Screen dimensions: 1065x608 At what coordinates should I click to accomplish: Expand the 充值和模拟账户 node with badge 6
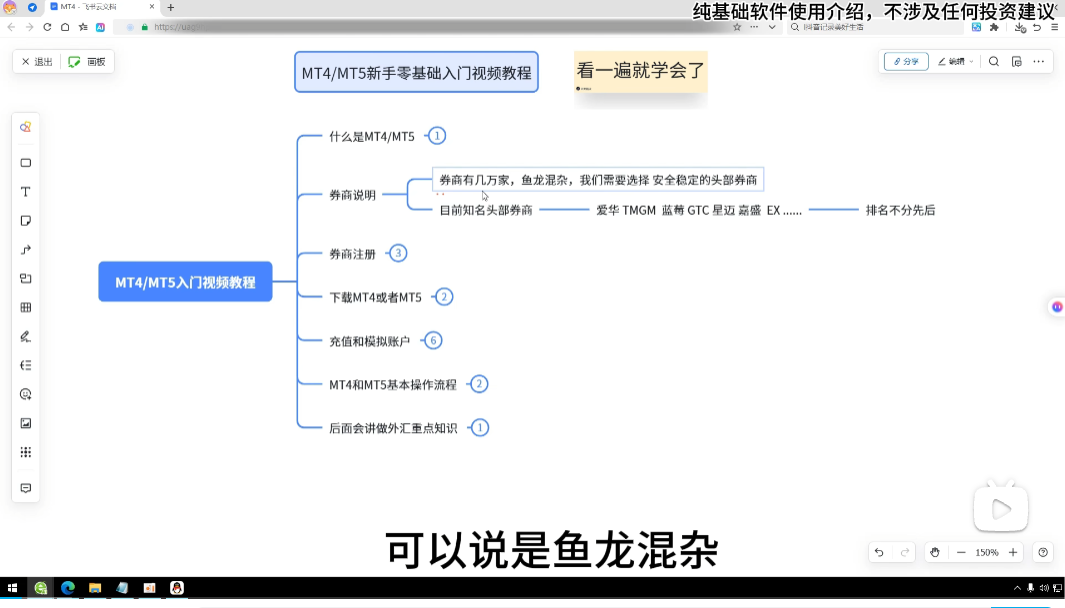pyautogui.click(x=433, y=340)
